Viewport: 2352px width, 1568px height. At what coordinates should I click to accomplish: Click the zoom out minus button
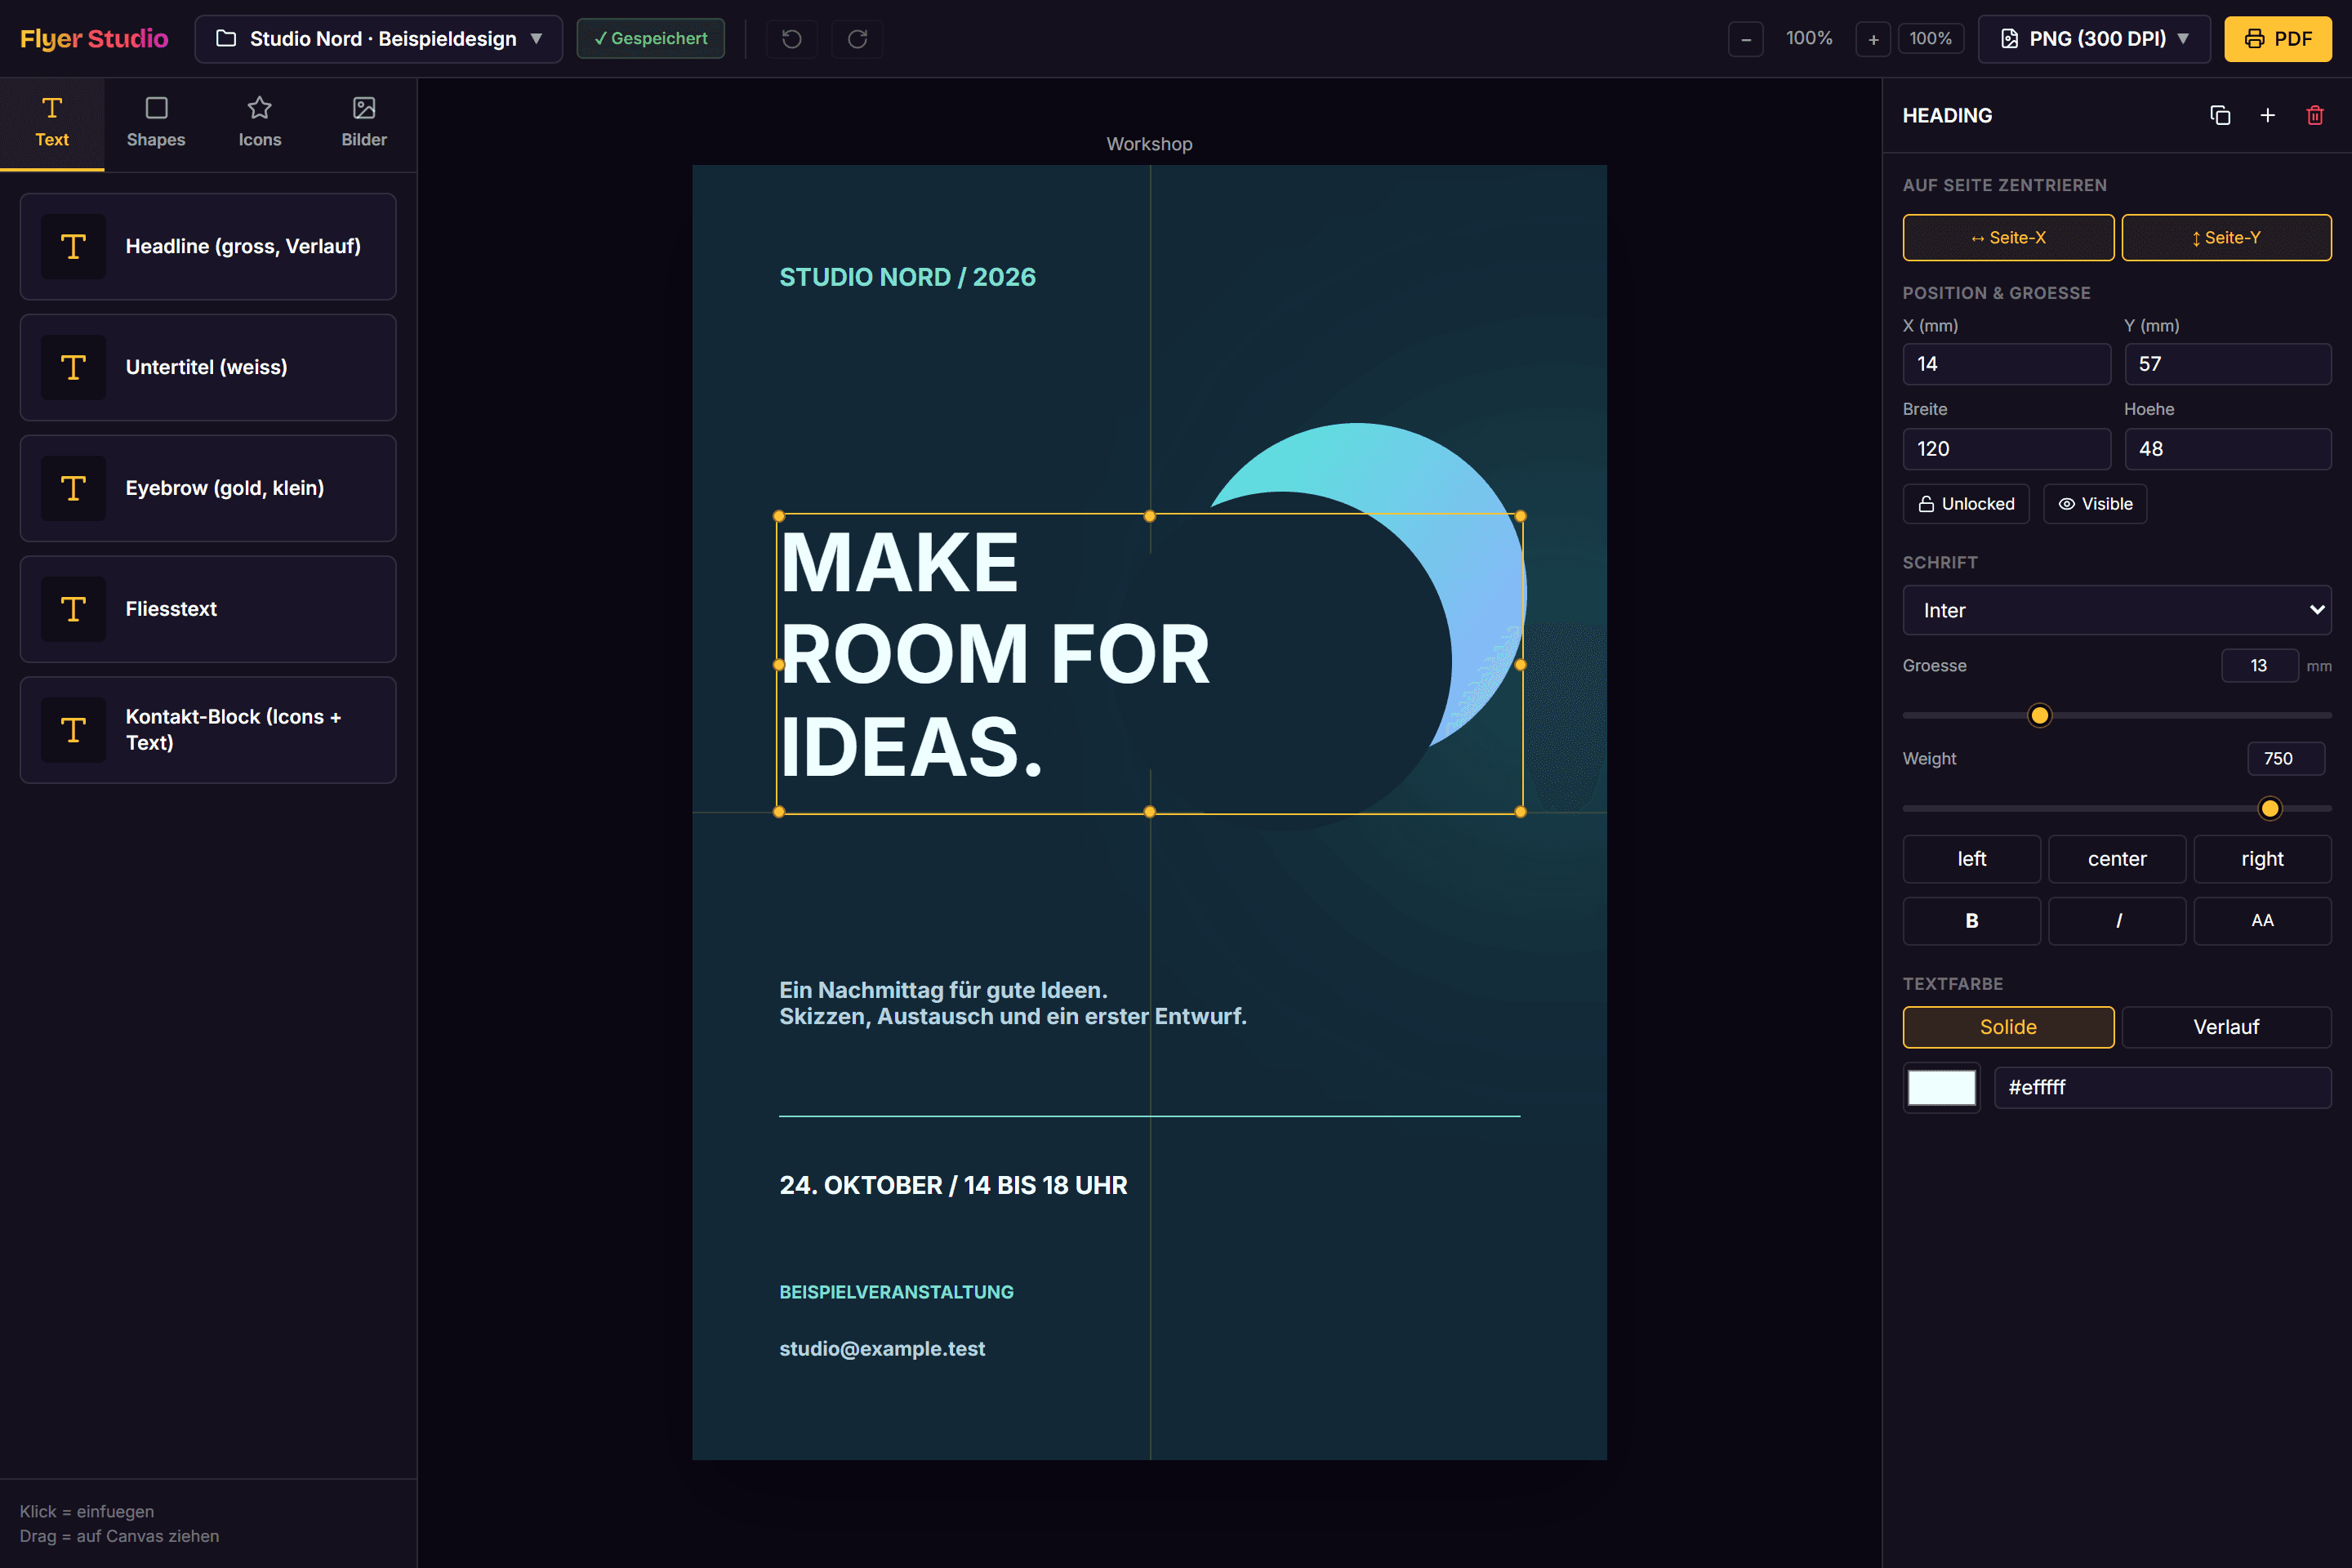(x=1746, y=39)
